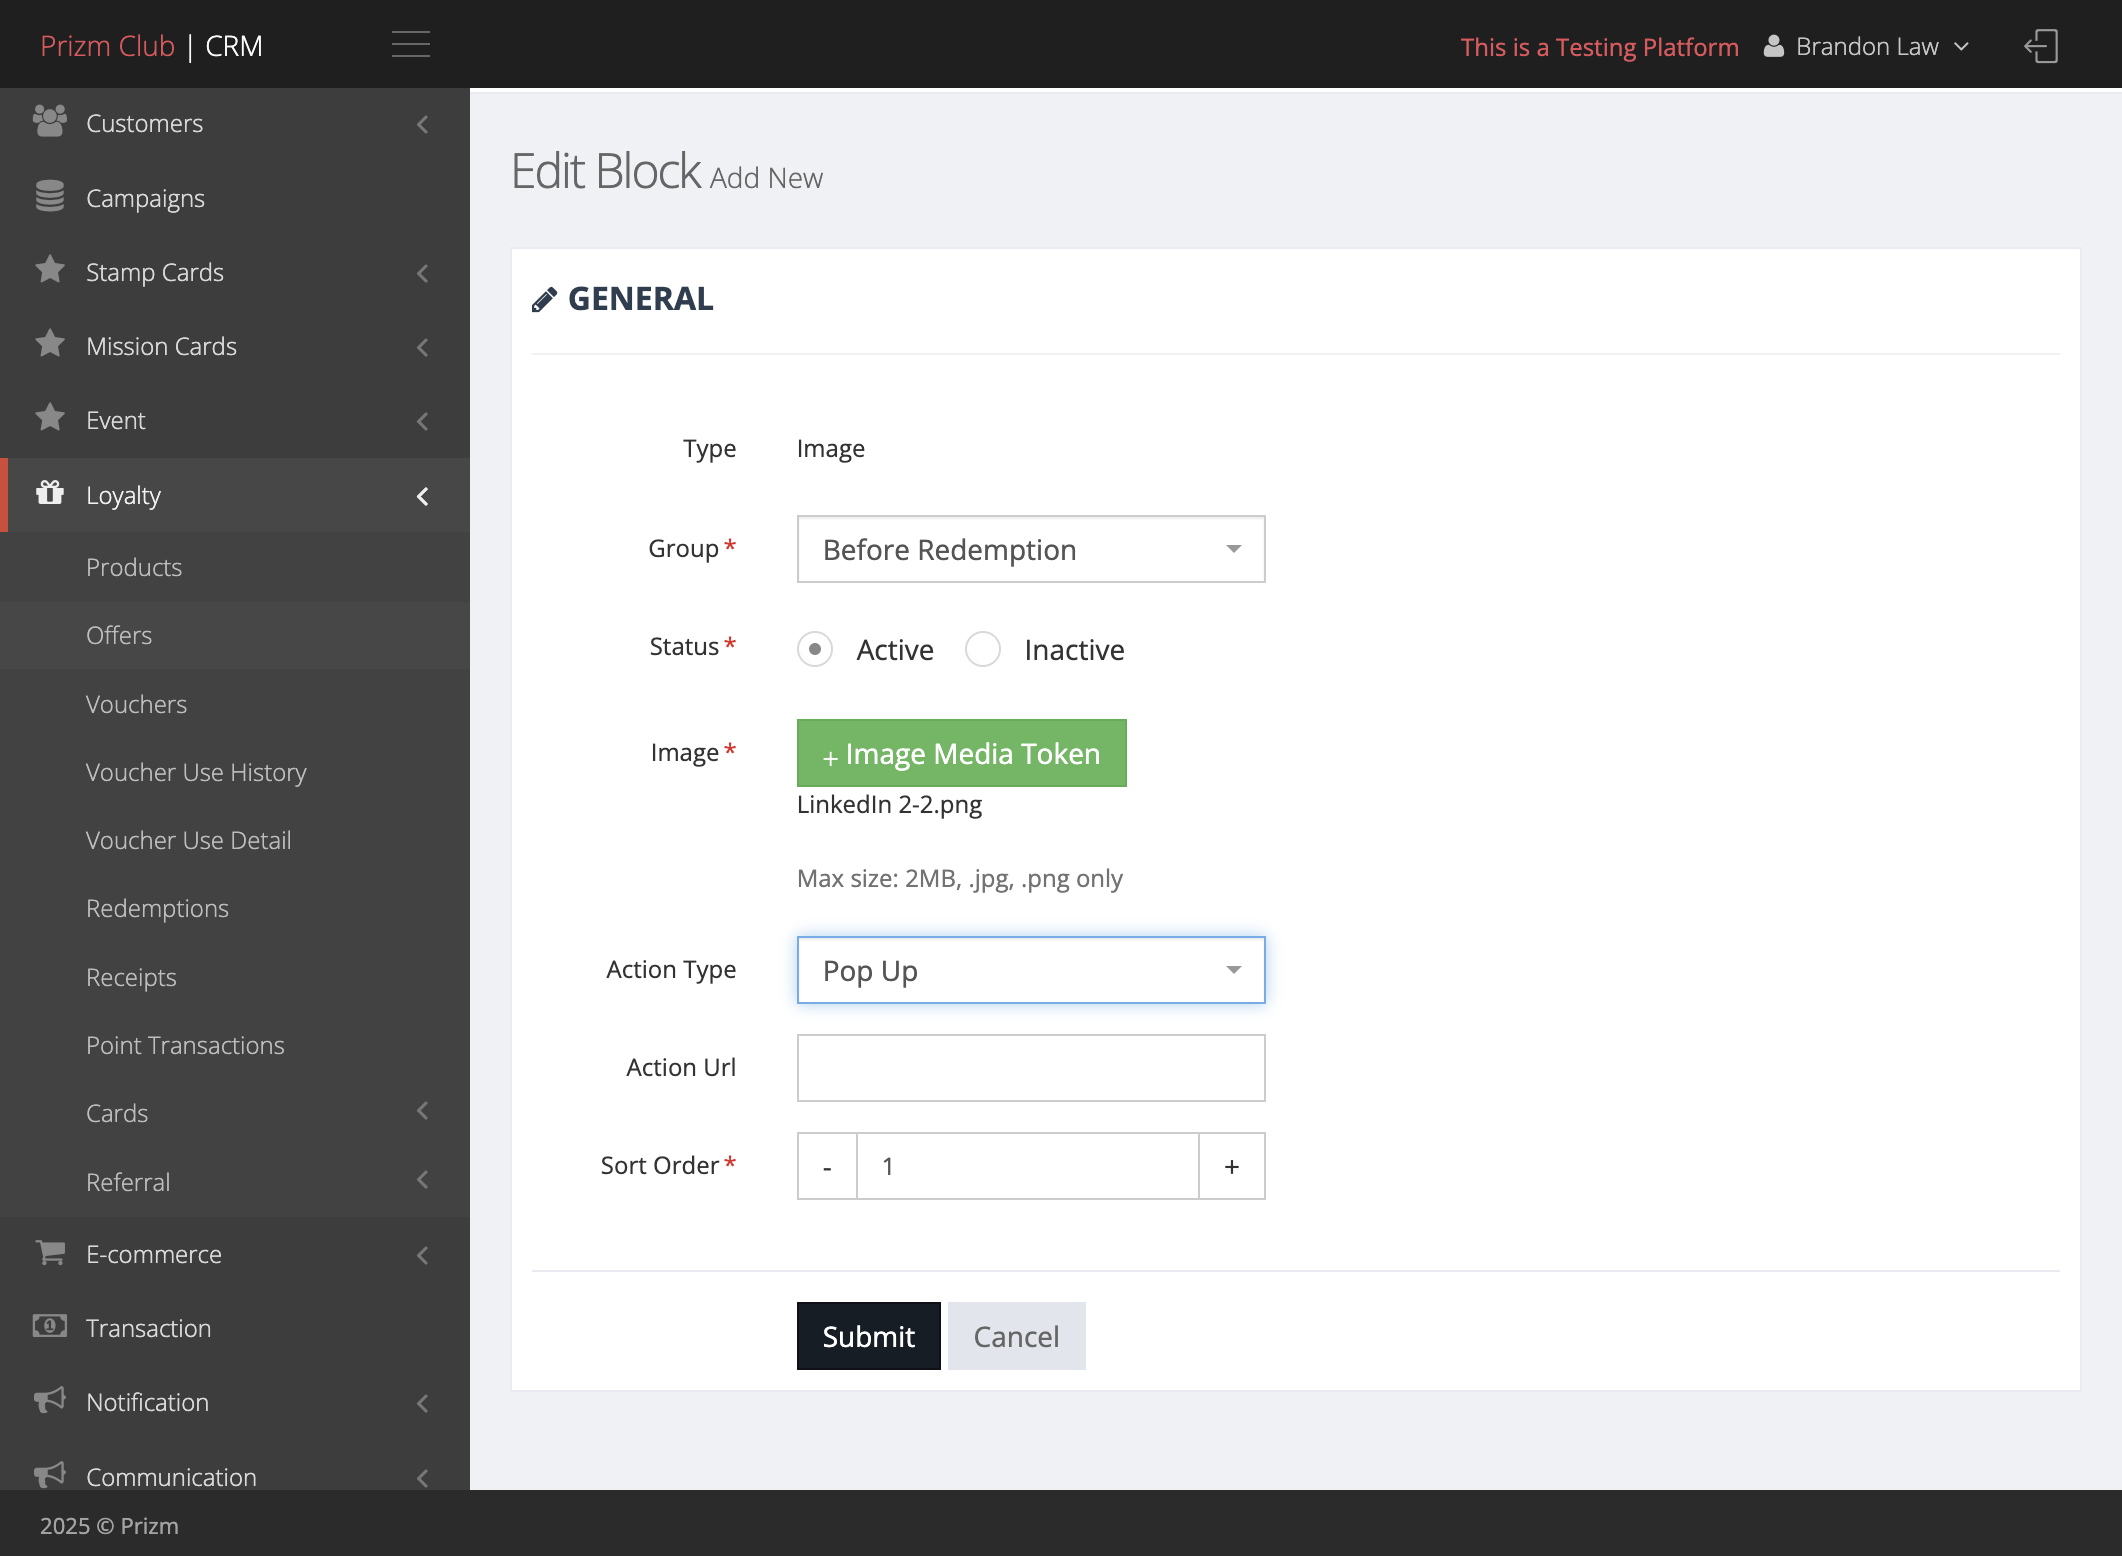
Task: Expand the Referral submenu chevron
Action: [423, 1180]
